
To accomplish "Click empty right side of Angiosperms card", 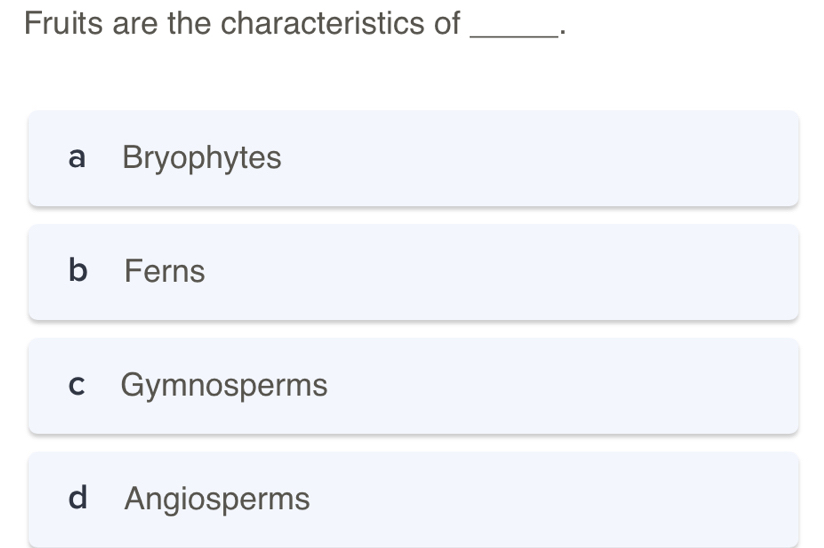I will 600,498.
